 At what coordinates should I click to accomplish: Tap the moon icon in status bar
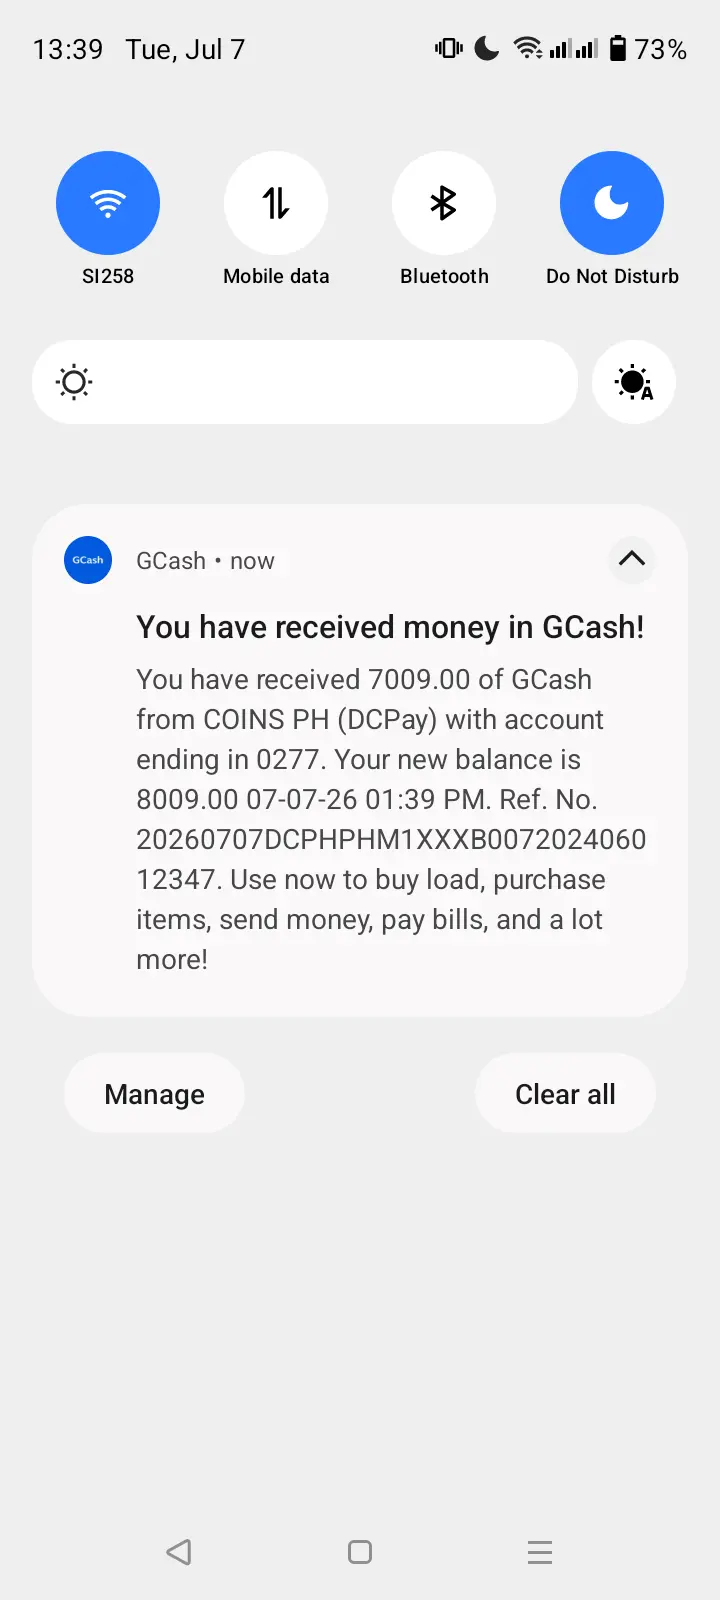[487, 48]
